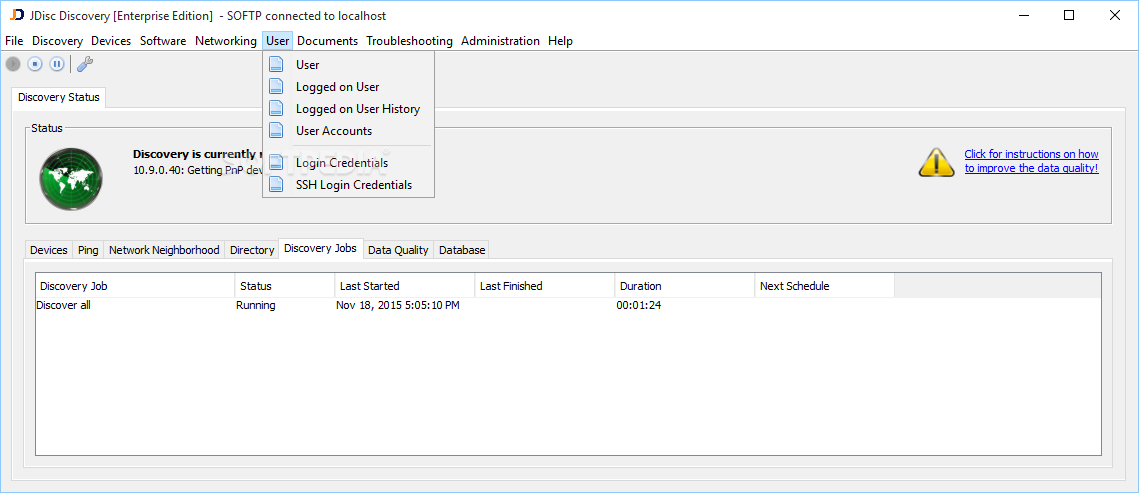Screen dimensions: 1139x493
Task: Choose Logged on User menu entry
Action: [x=349, y=86]
